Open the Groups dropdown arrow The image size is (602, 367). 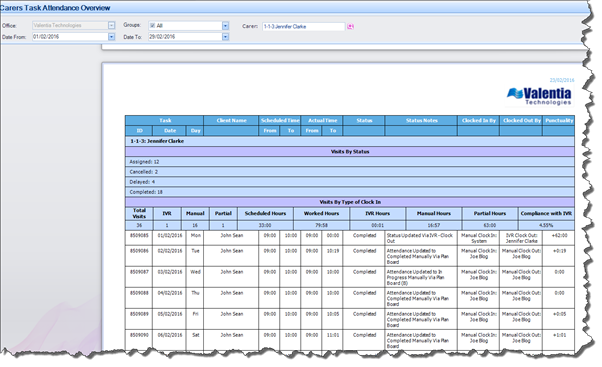(225, 26)
